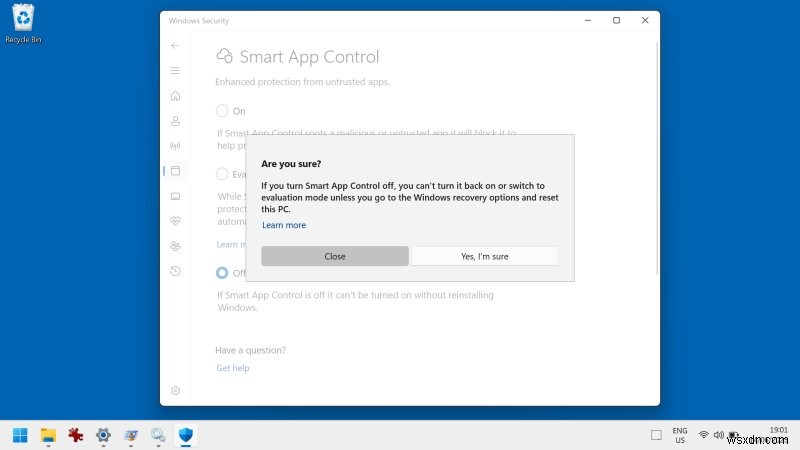
Task: Click 'Are you sure?' dialog heading
Action: click(x=291, y=164)
